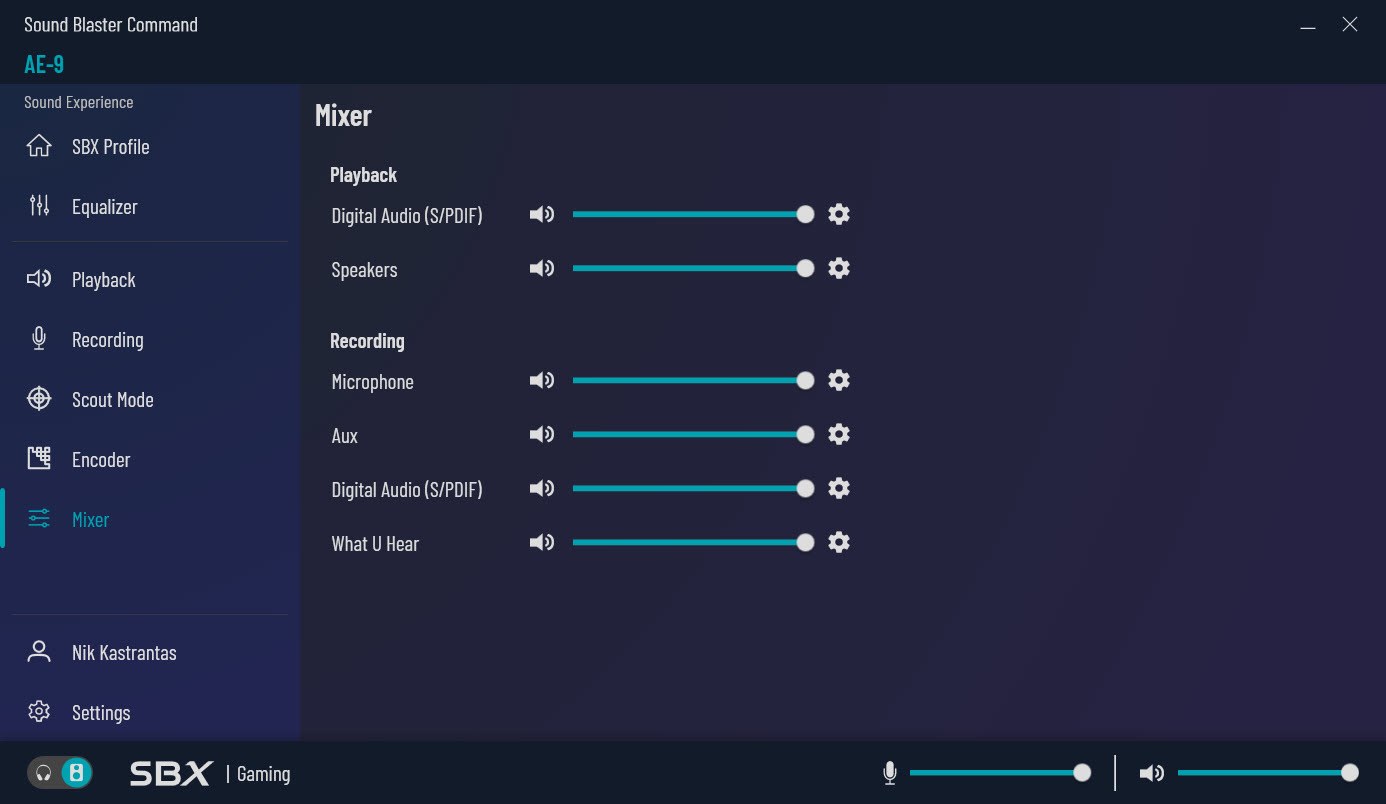Click the user profile icon
1386x804 pixels.
(x=39, y=652)
